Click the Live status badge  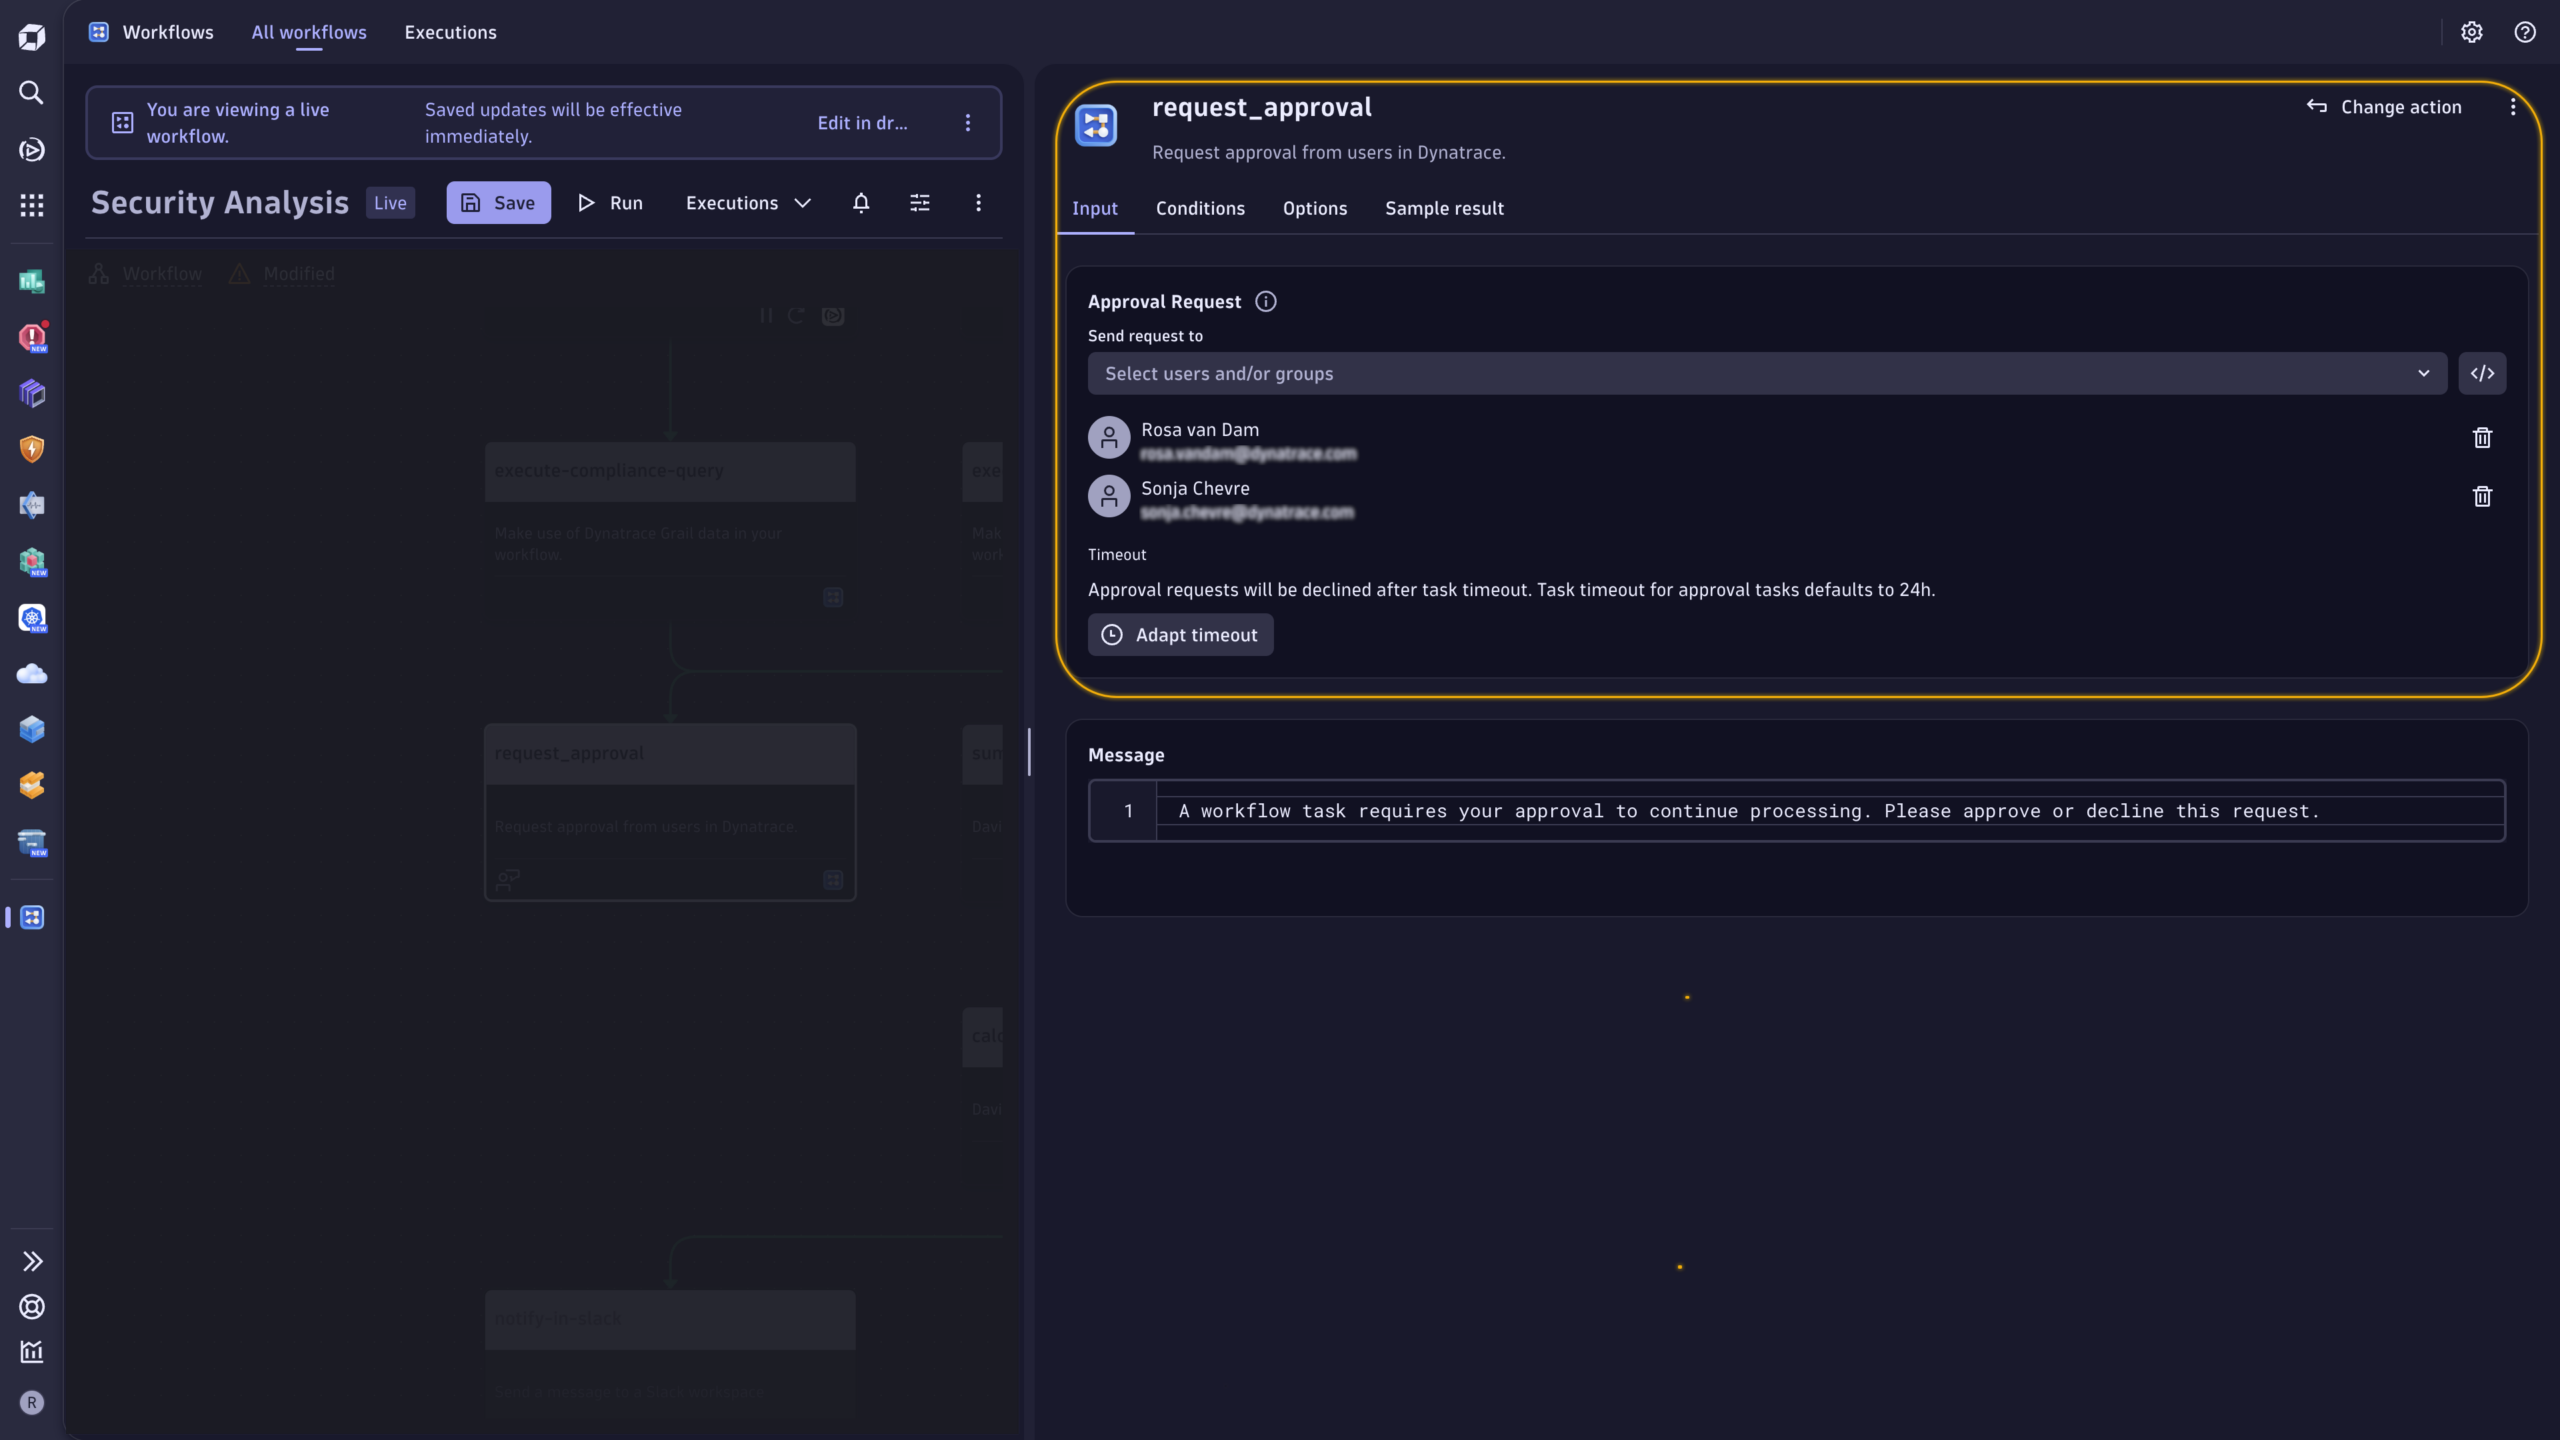click(389, 202)
